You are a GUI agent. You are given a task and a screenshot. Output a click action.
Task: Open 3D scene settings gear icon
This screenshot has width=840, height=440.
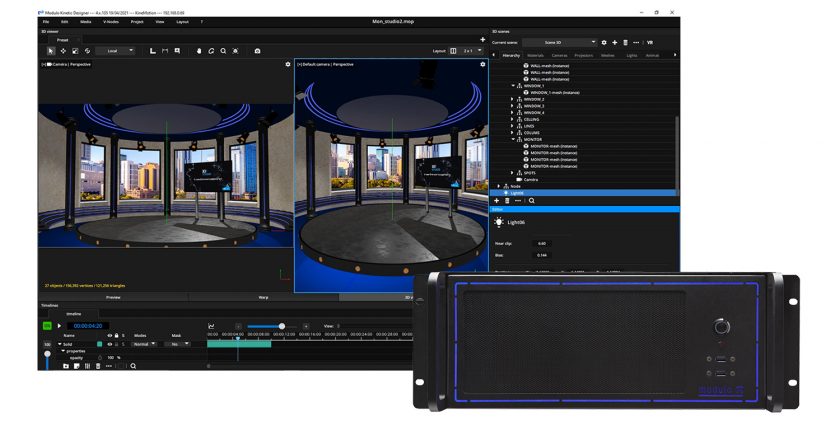coord(604,42)
